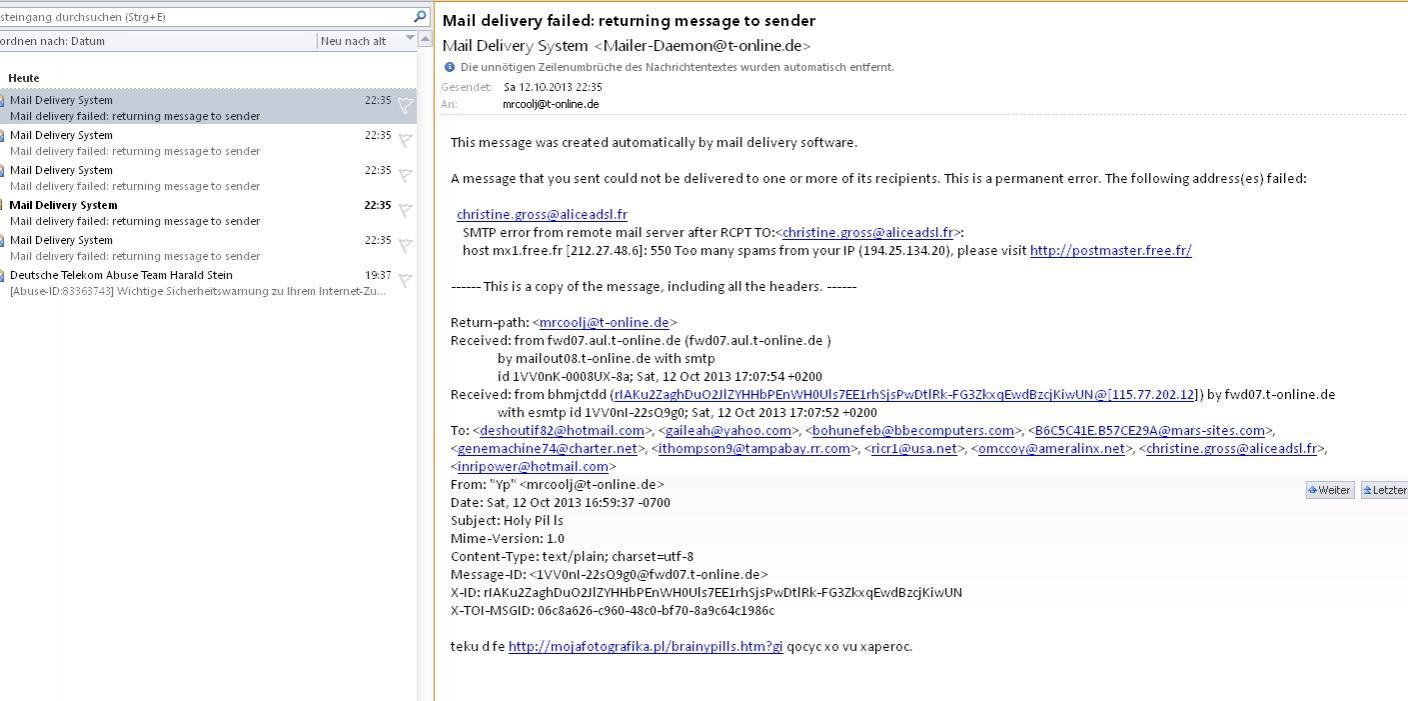The image size is (1408, 701).
Task: Click the 'Content-Type: text/plain' header line
Action: point(572,557)
